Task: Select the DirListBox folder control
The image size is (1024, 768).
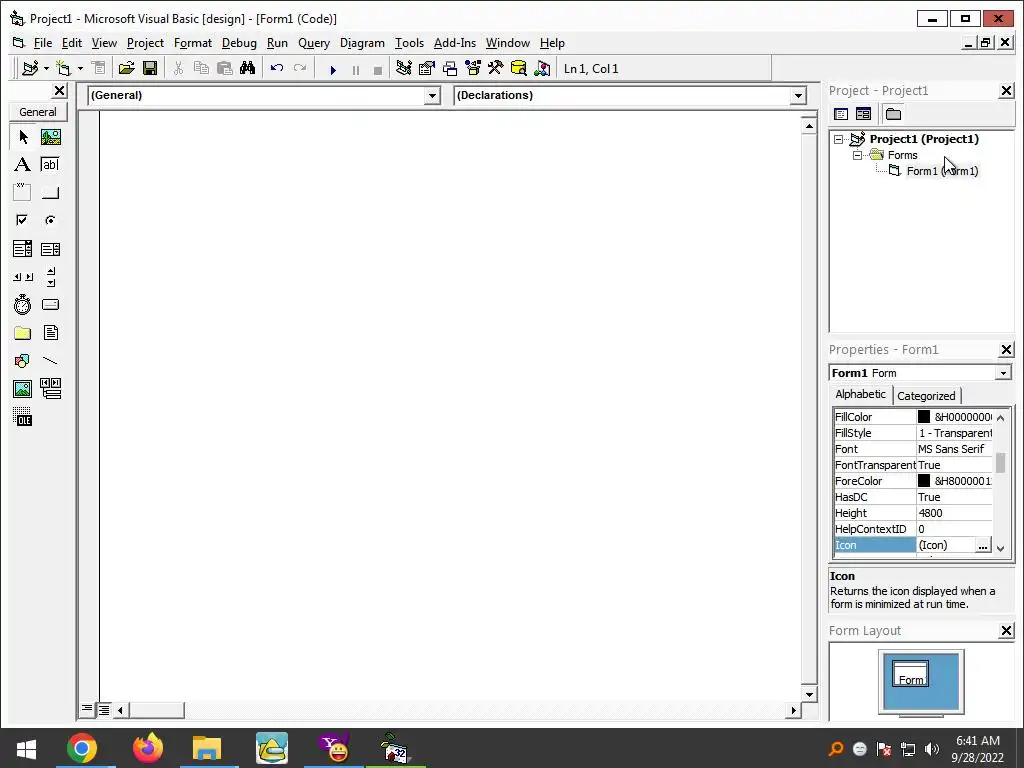Action: [x=22, y=333]
